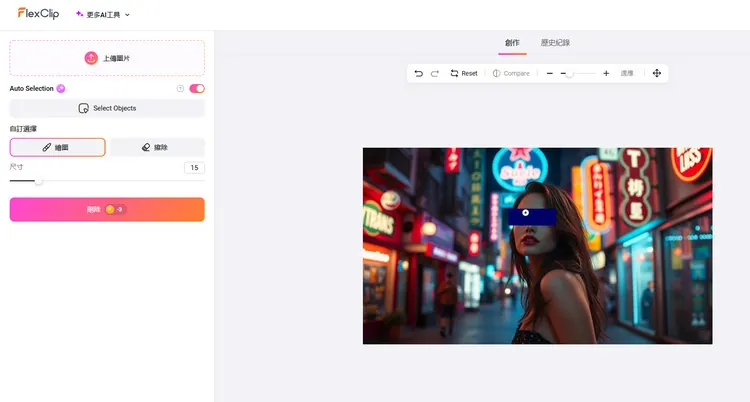The image size is (750, 402).
Task: Click the Compare button in toolbar
Action: point(511,73)
